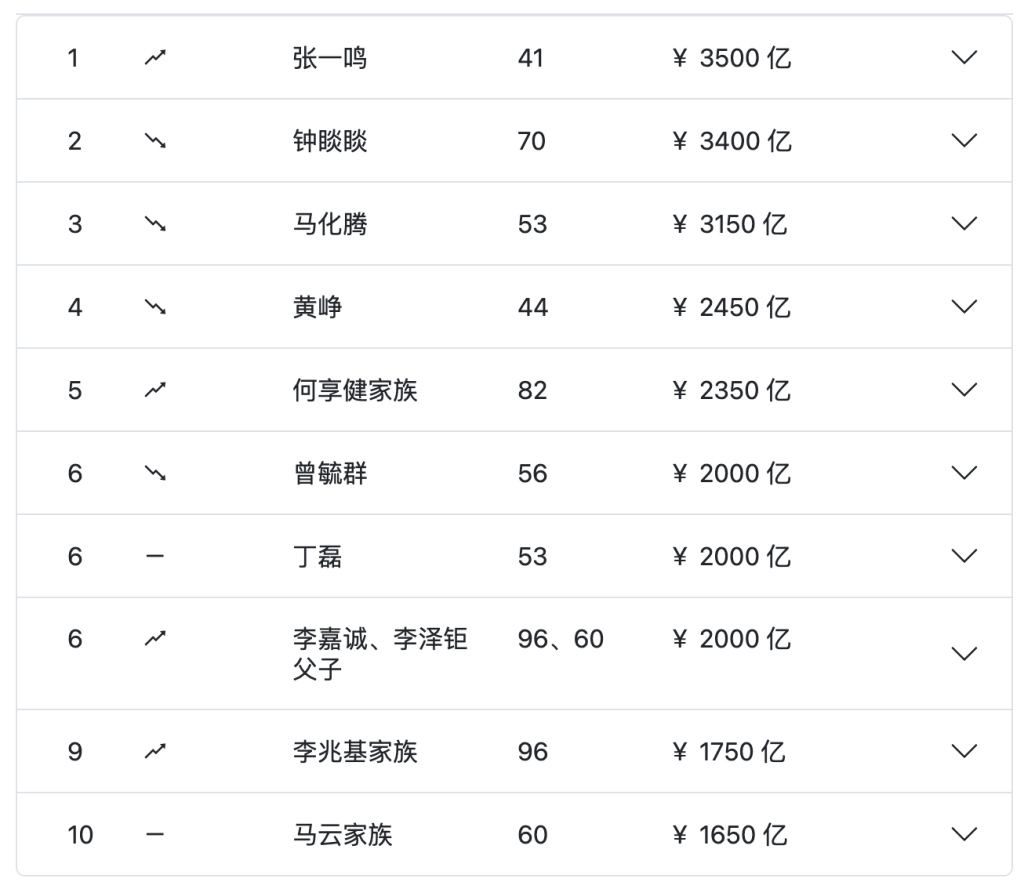Expand the 黄峥 row chevron
This screenshot has height=889, width=1024.
[x=964, y=307]
